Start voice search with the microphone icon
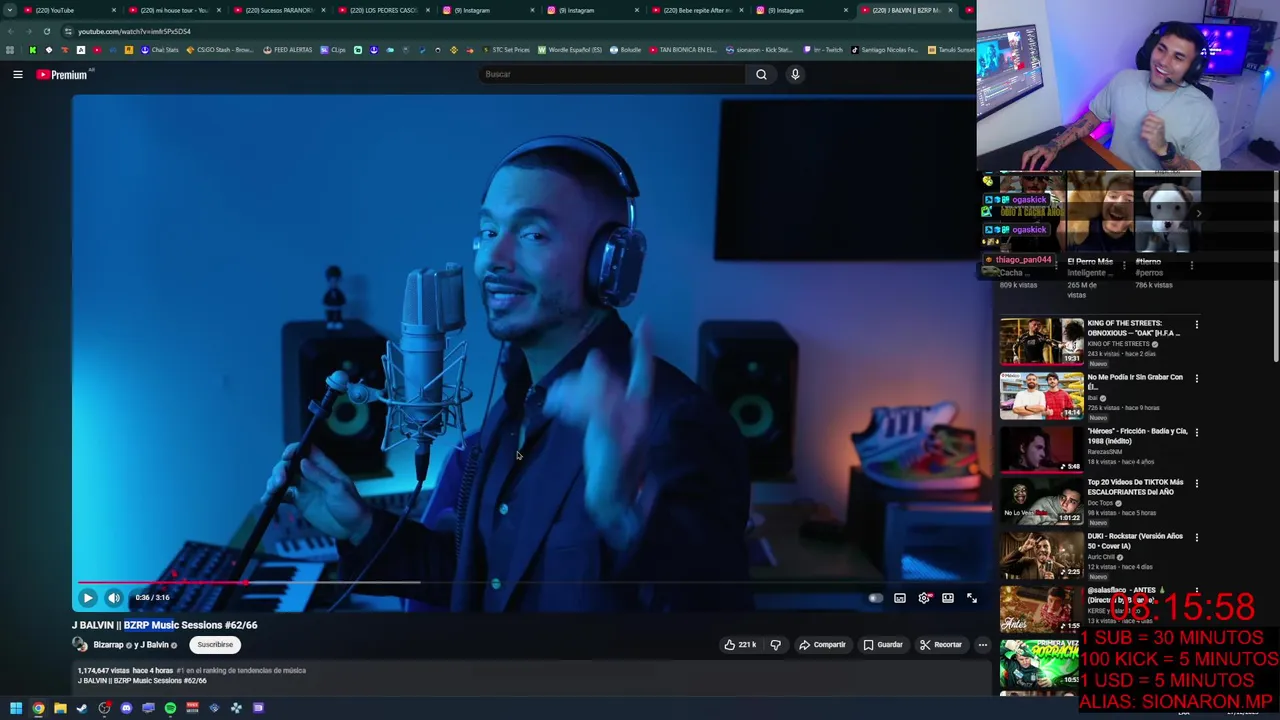1280x720 pixels. pos(795,74)
